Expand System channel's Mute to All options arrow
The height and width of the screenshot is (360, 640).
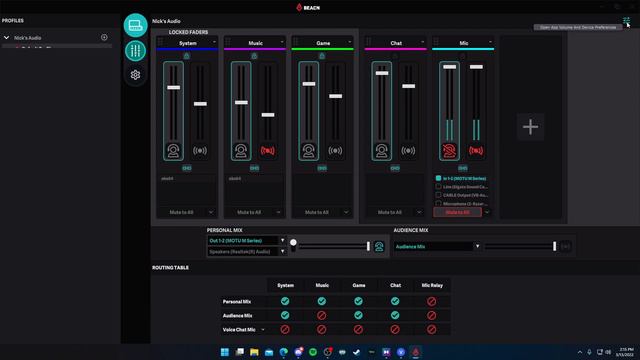coord(211,212)
